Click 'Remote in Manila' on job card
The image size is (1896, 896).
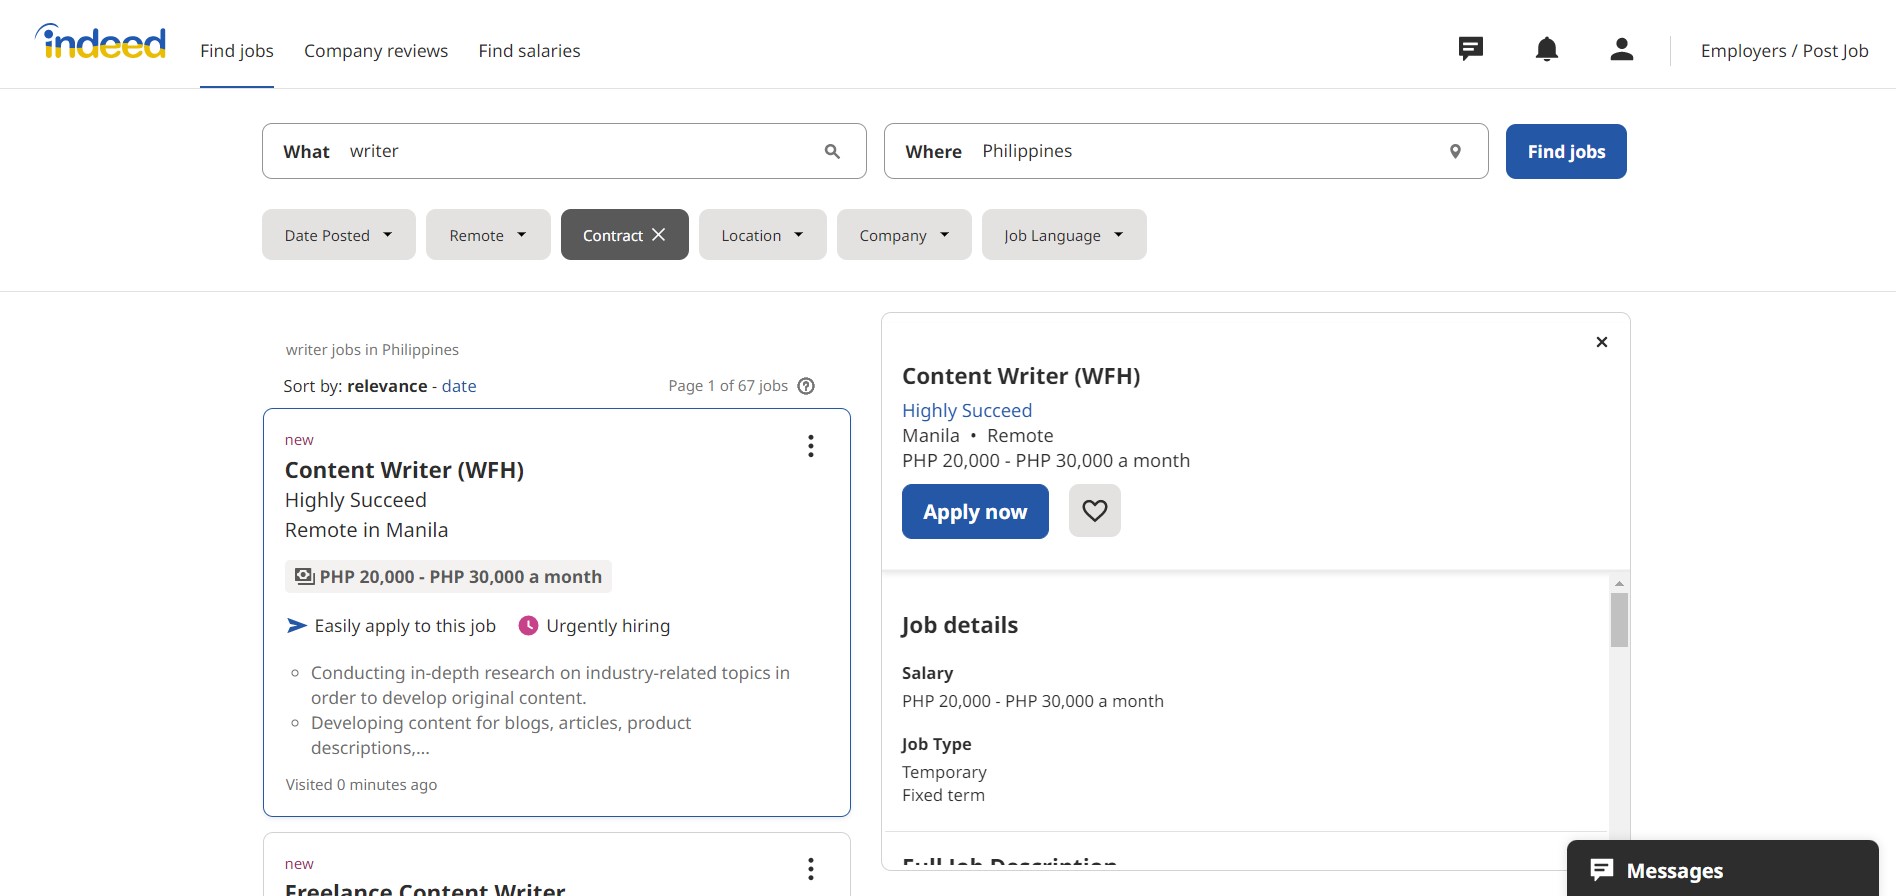click(x=366, y=530)
